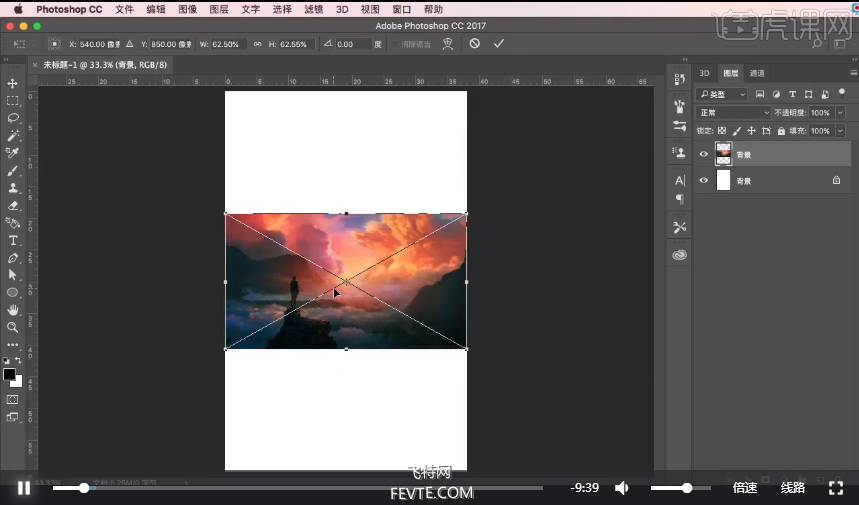Select the Clone Stamp tool

(x=13, y=188)
